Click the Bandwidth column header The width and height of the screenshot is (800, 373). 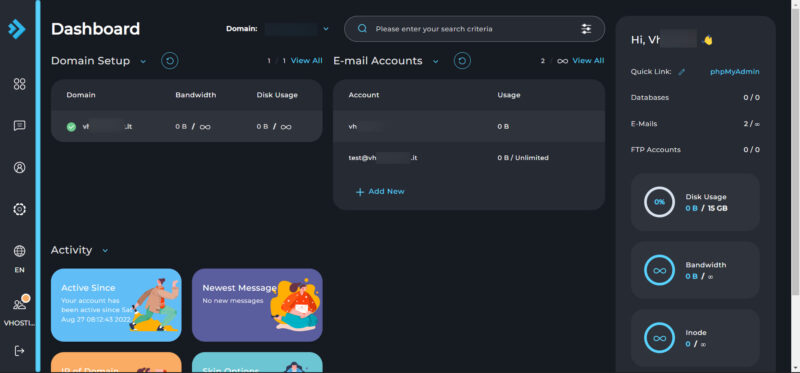pyautogui.click(x=196, y=95)
